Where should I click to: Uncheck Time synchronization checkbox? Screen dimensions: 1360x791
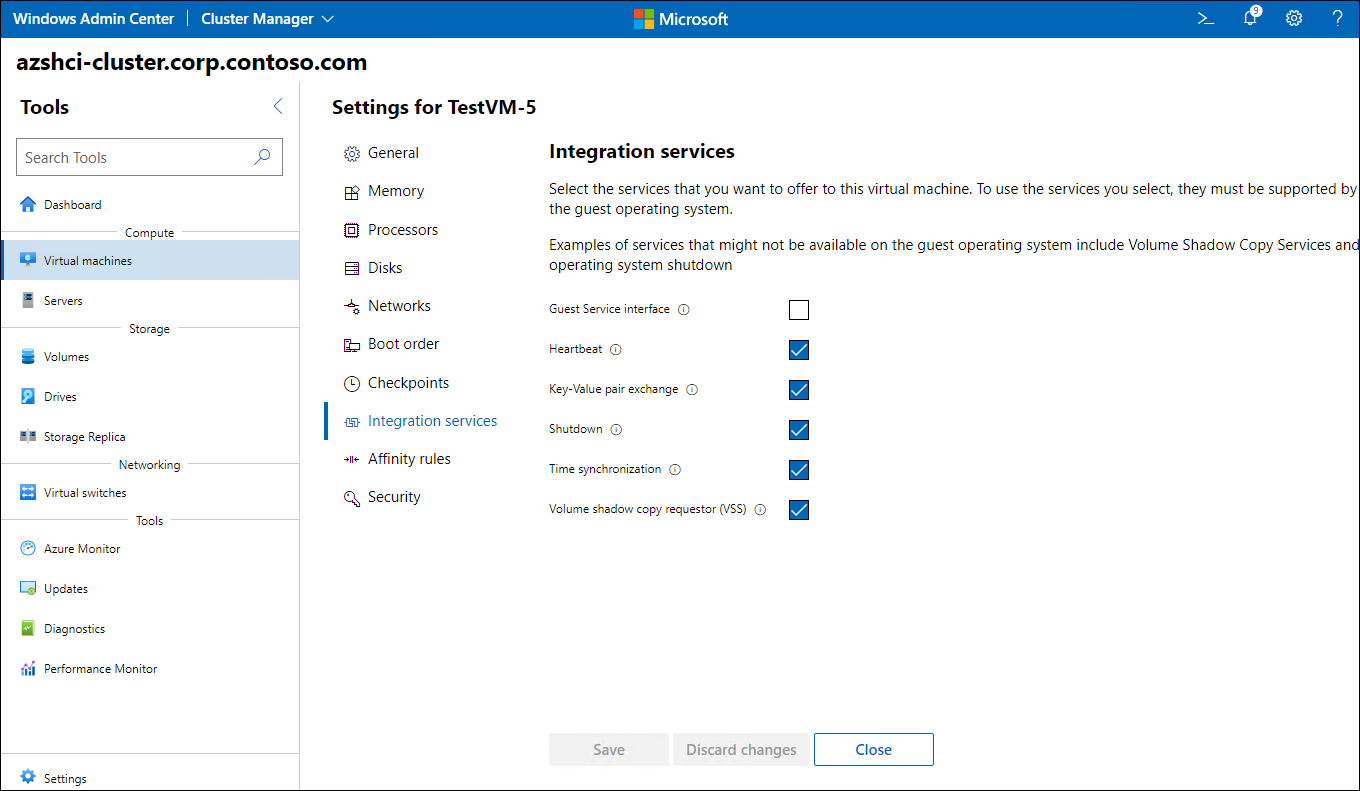click(x=798, y=470)
